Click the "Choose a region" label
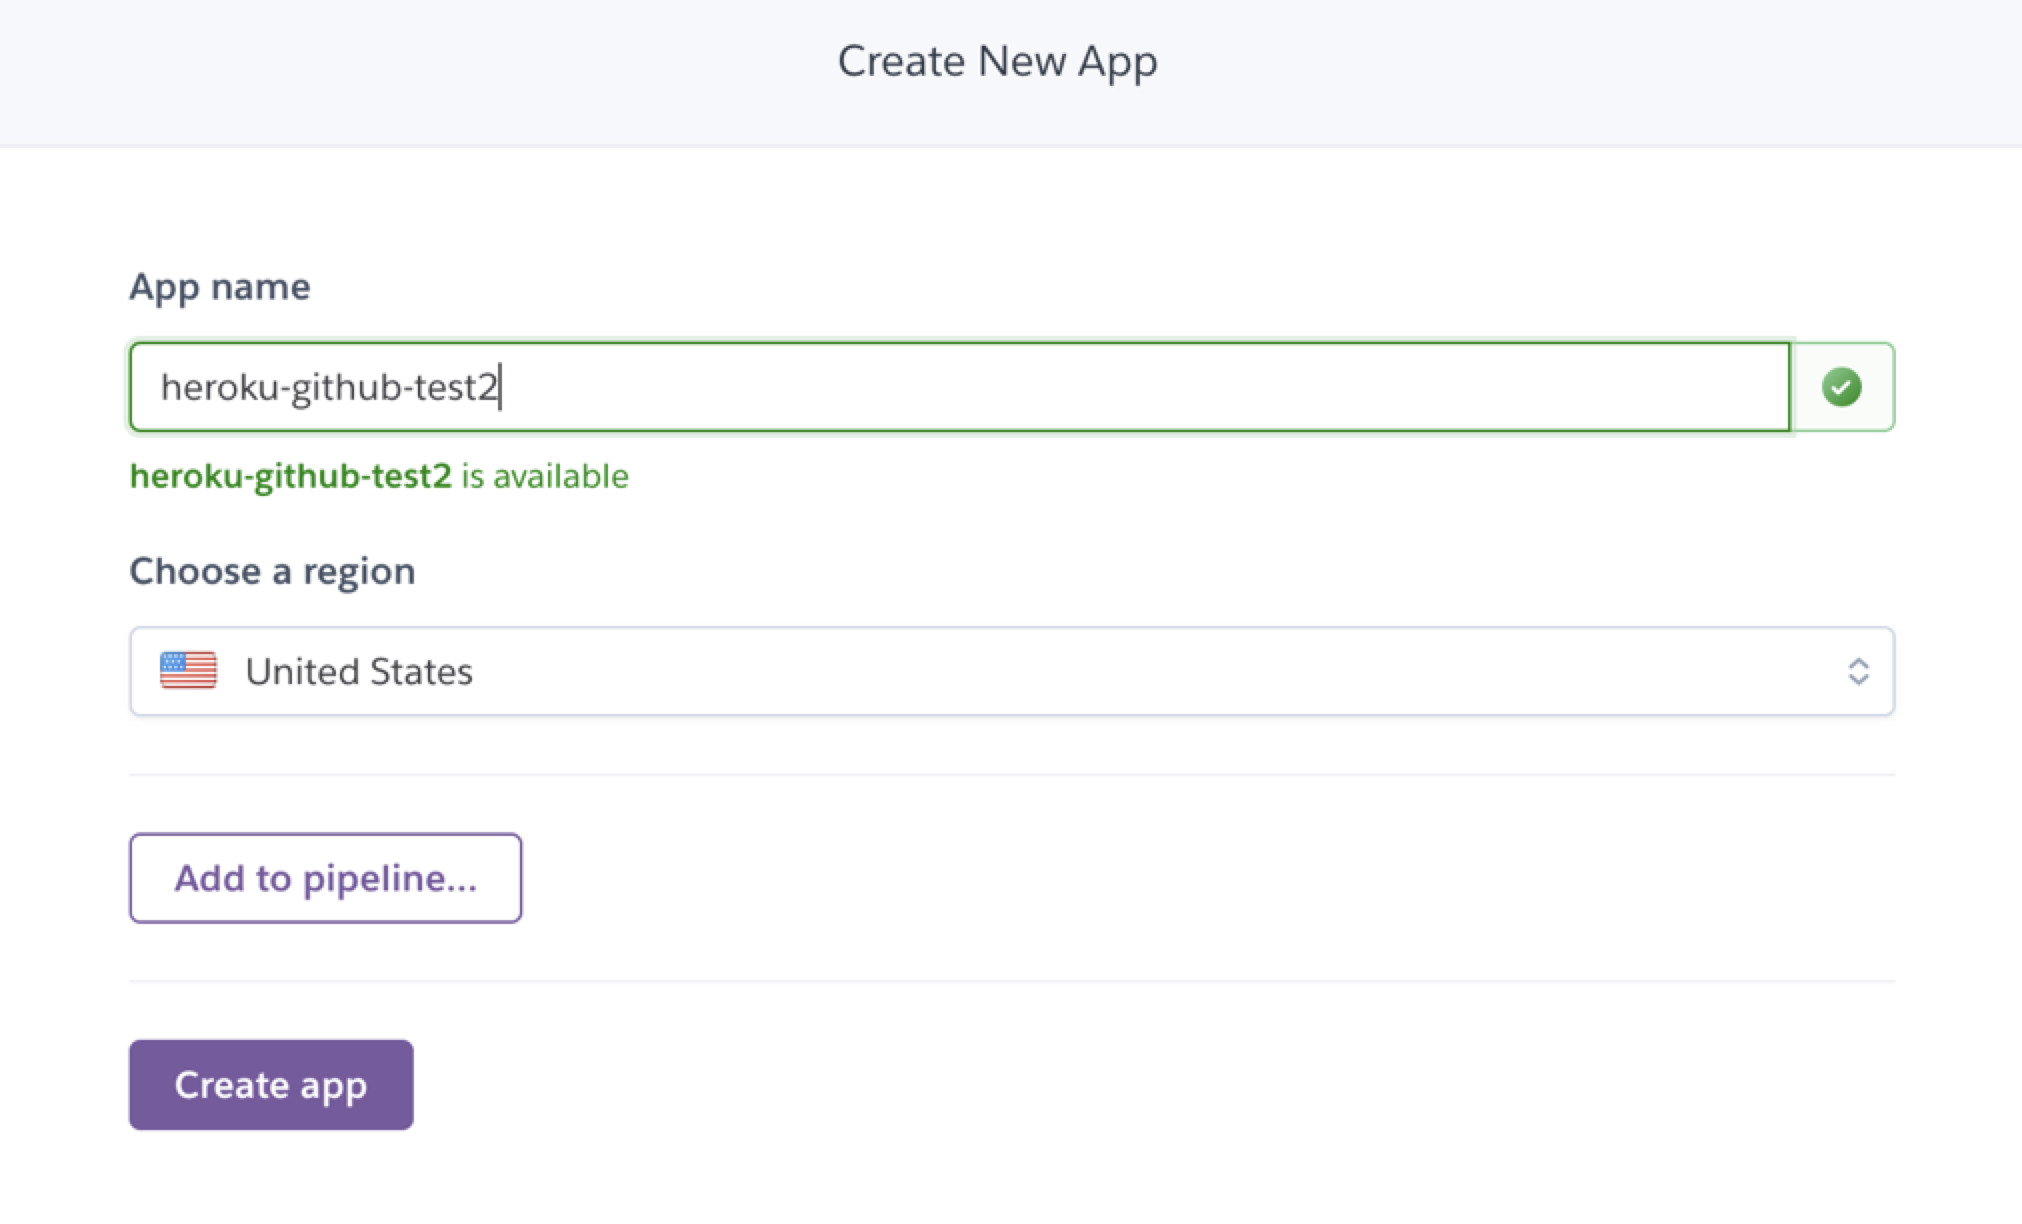 (272, 571)
